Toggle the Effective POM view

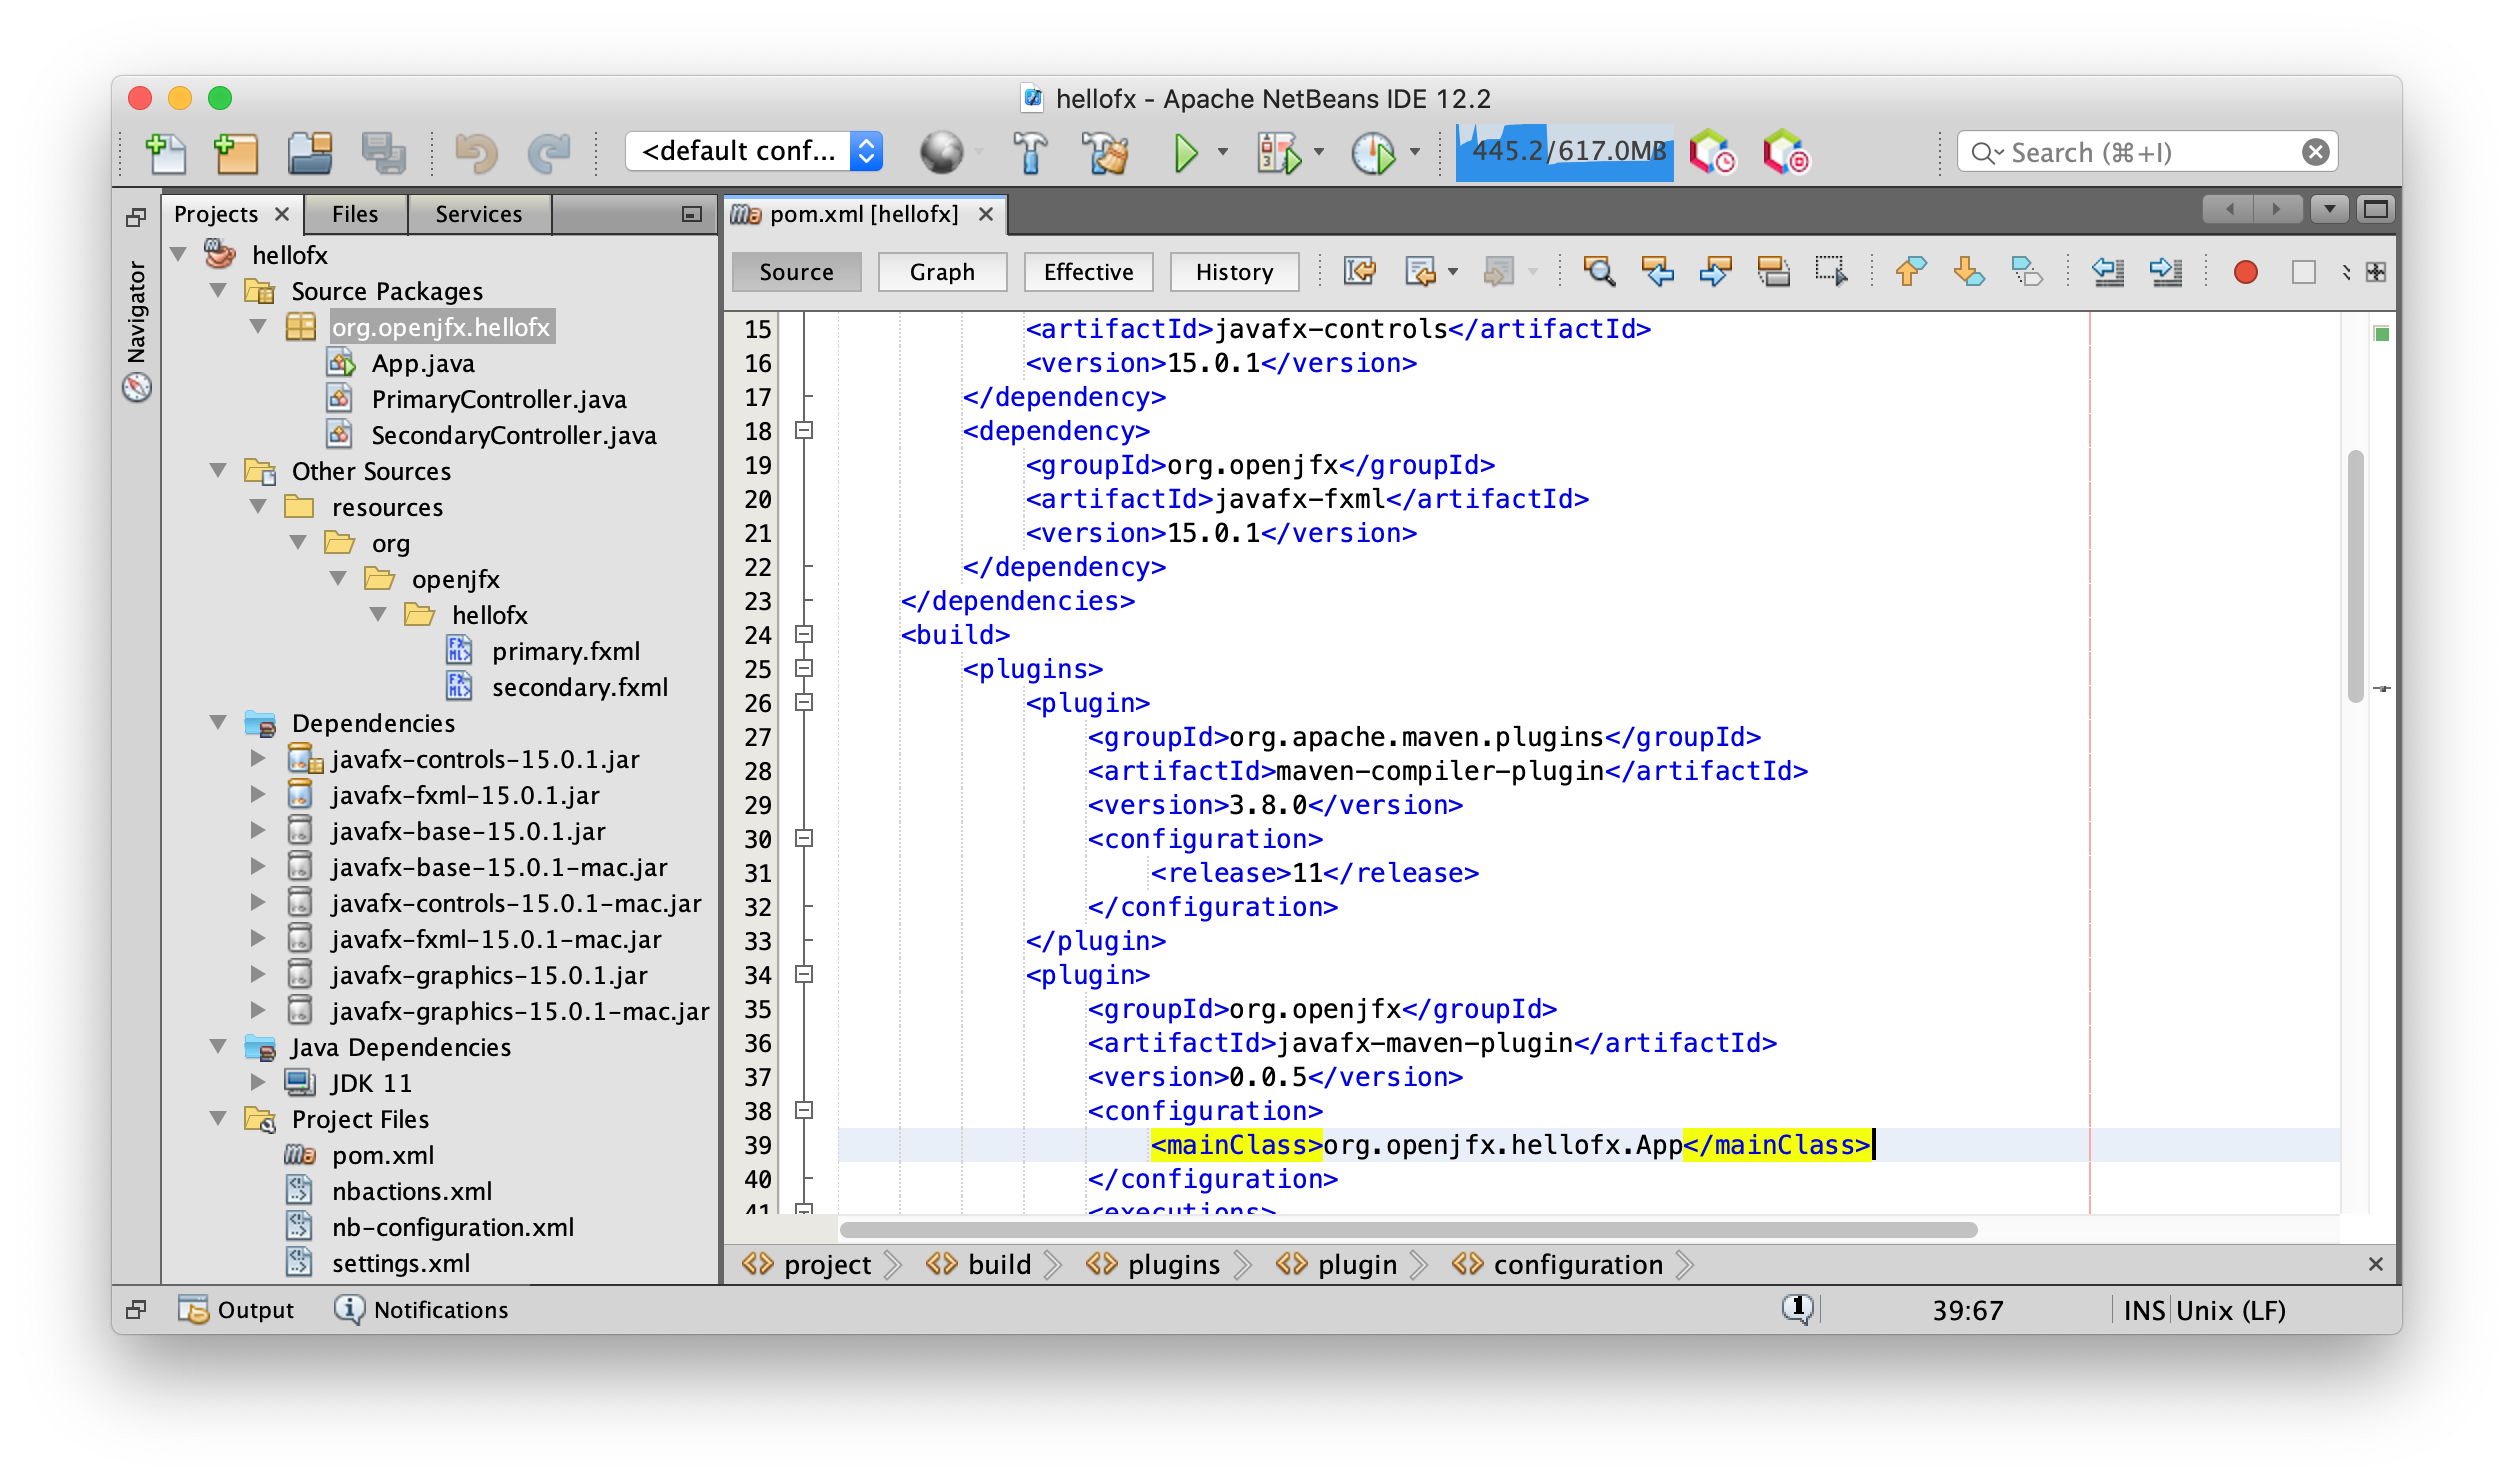point(1088,272)
